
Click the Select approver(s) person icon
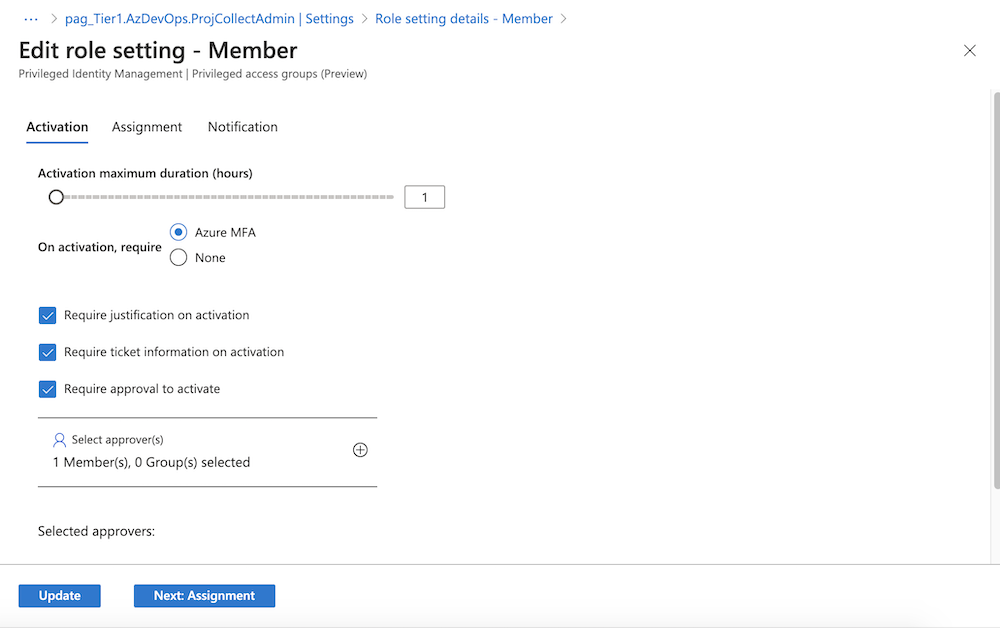pyautogui.click(x=59, y=440)
